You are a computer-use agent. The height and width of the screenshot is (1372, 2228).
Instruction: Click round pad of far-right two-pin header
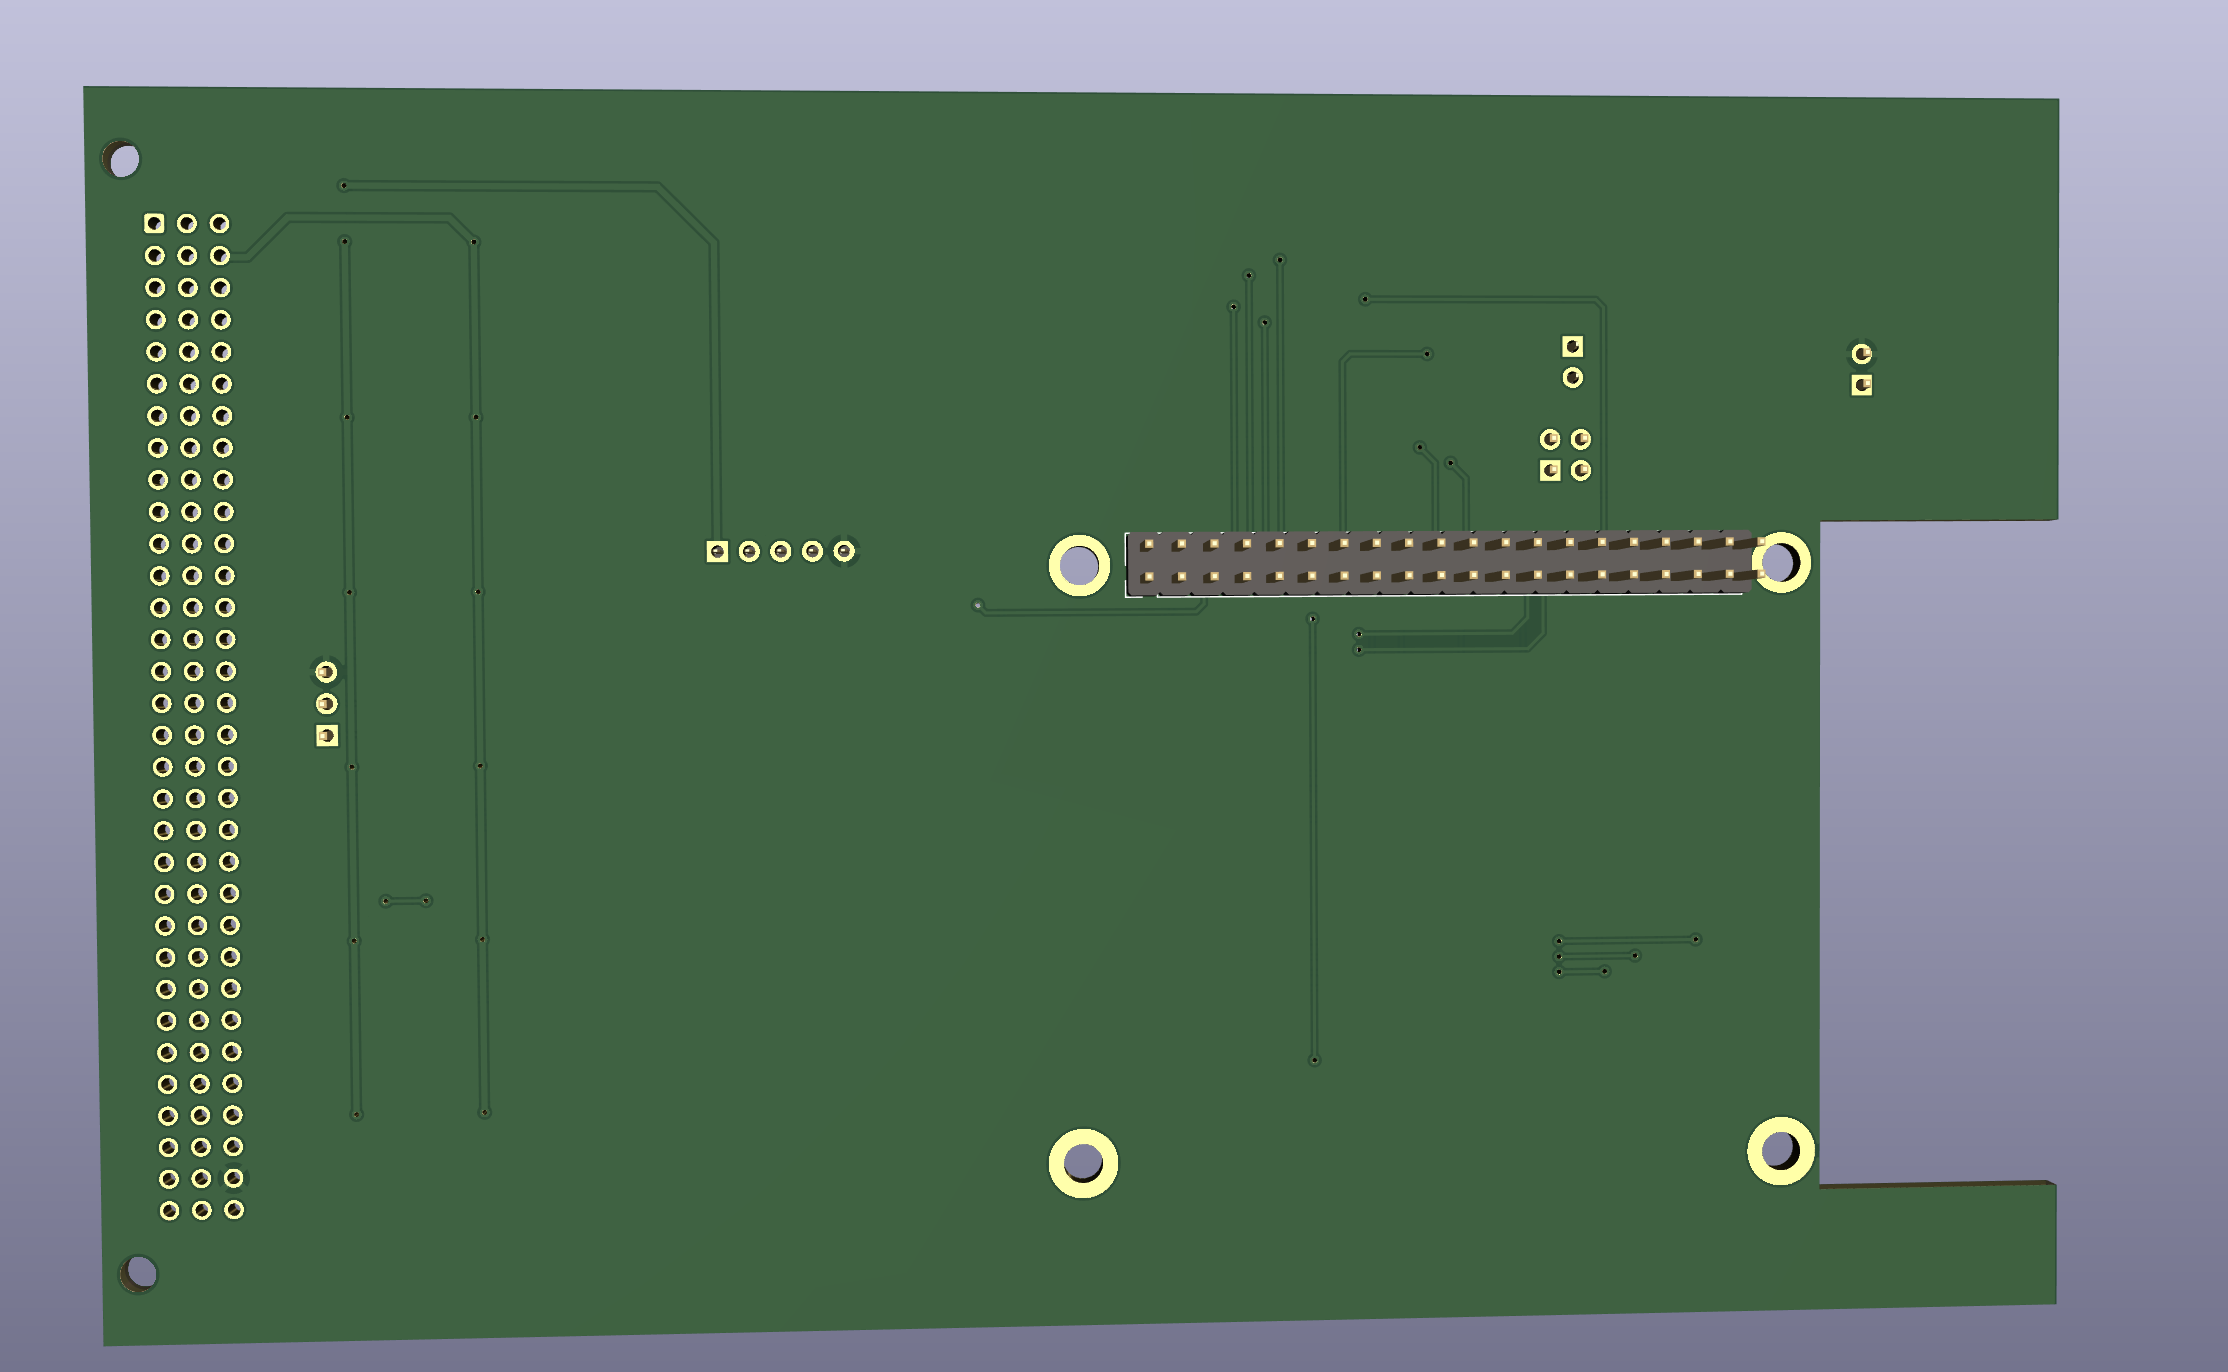(x=1861, y=353)
